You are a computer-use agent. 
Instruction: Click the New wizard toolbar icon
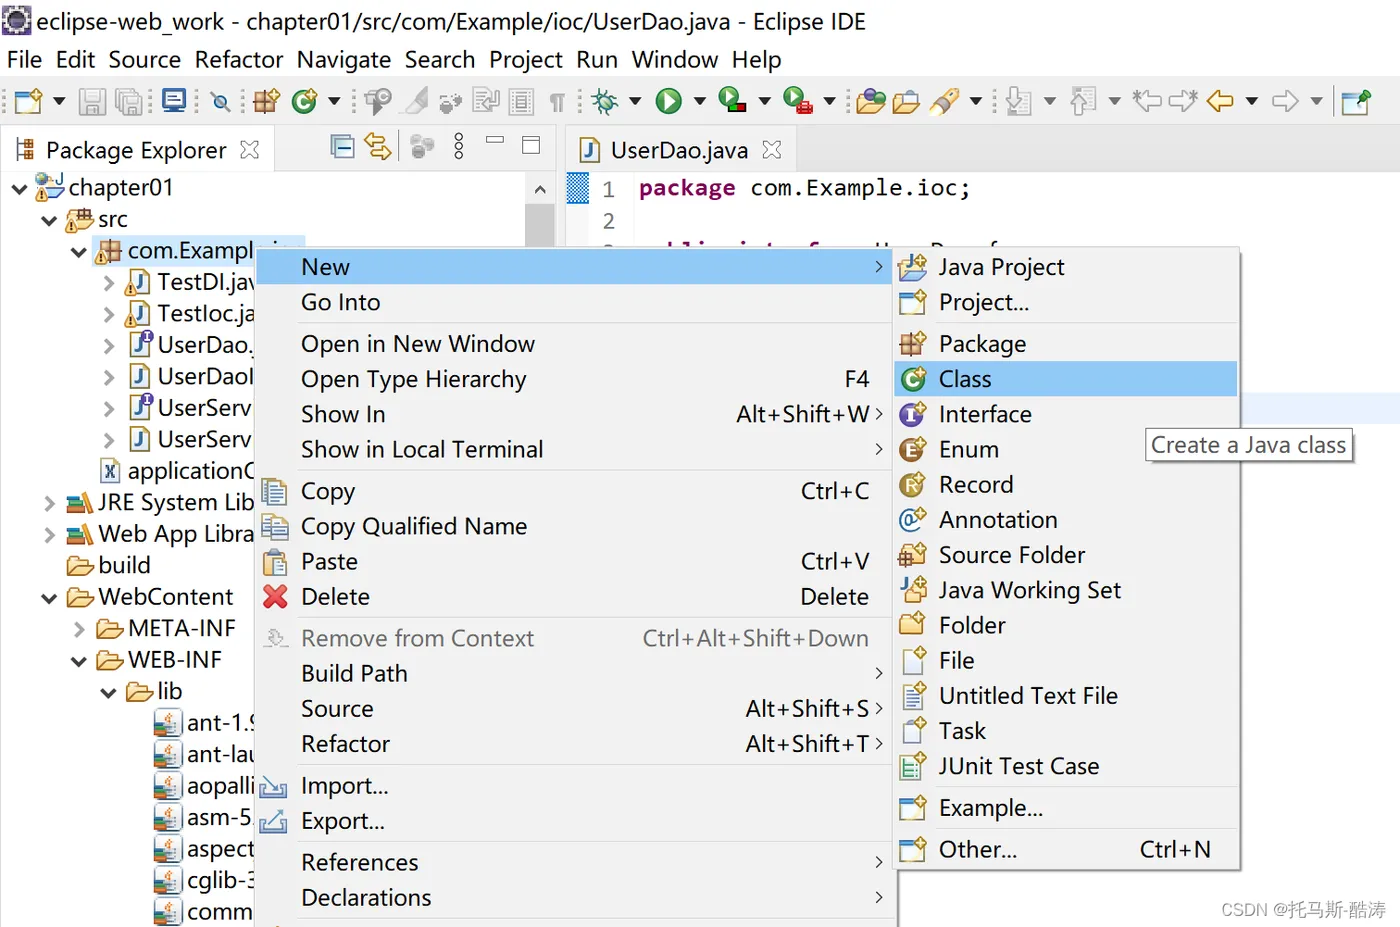pyautogui.click(x=28, y=101)
